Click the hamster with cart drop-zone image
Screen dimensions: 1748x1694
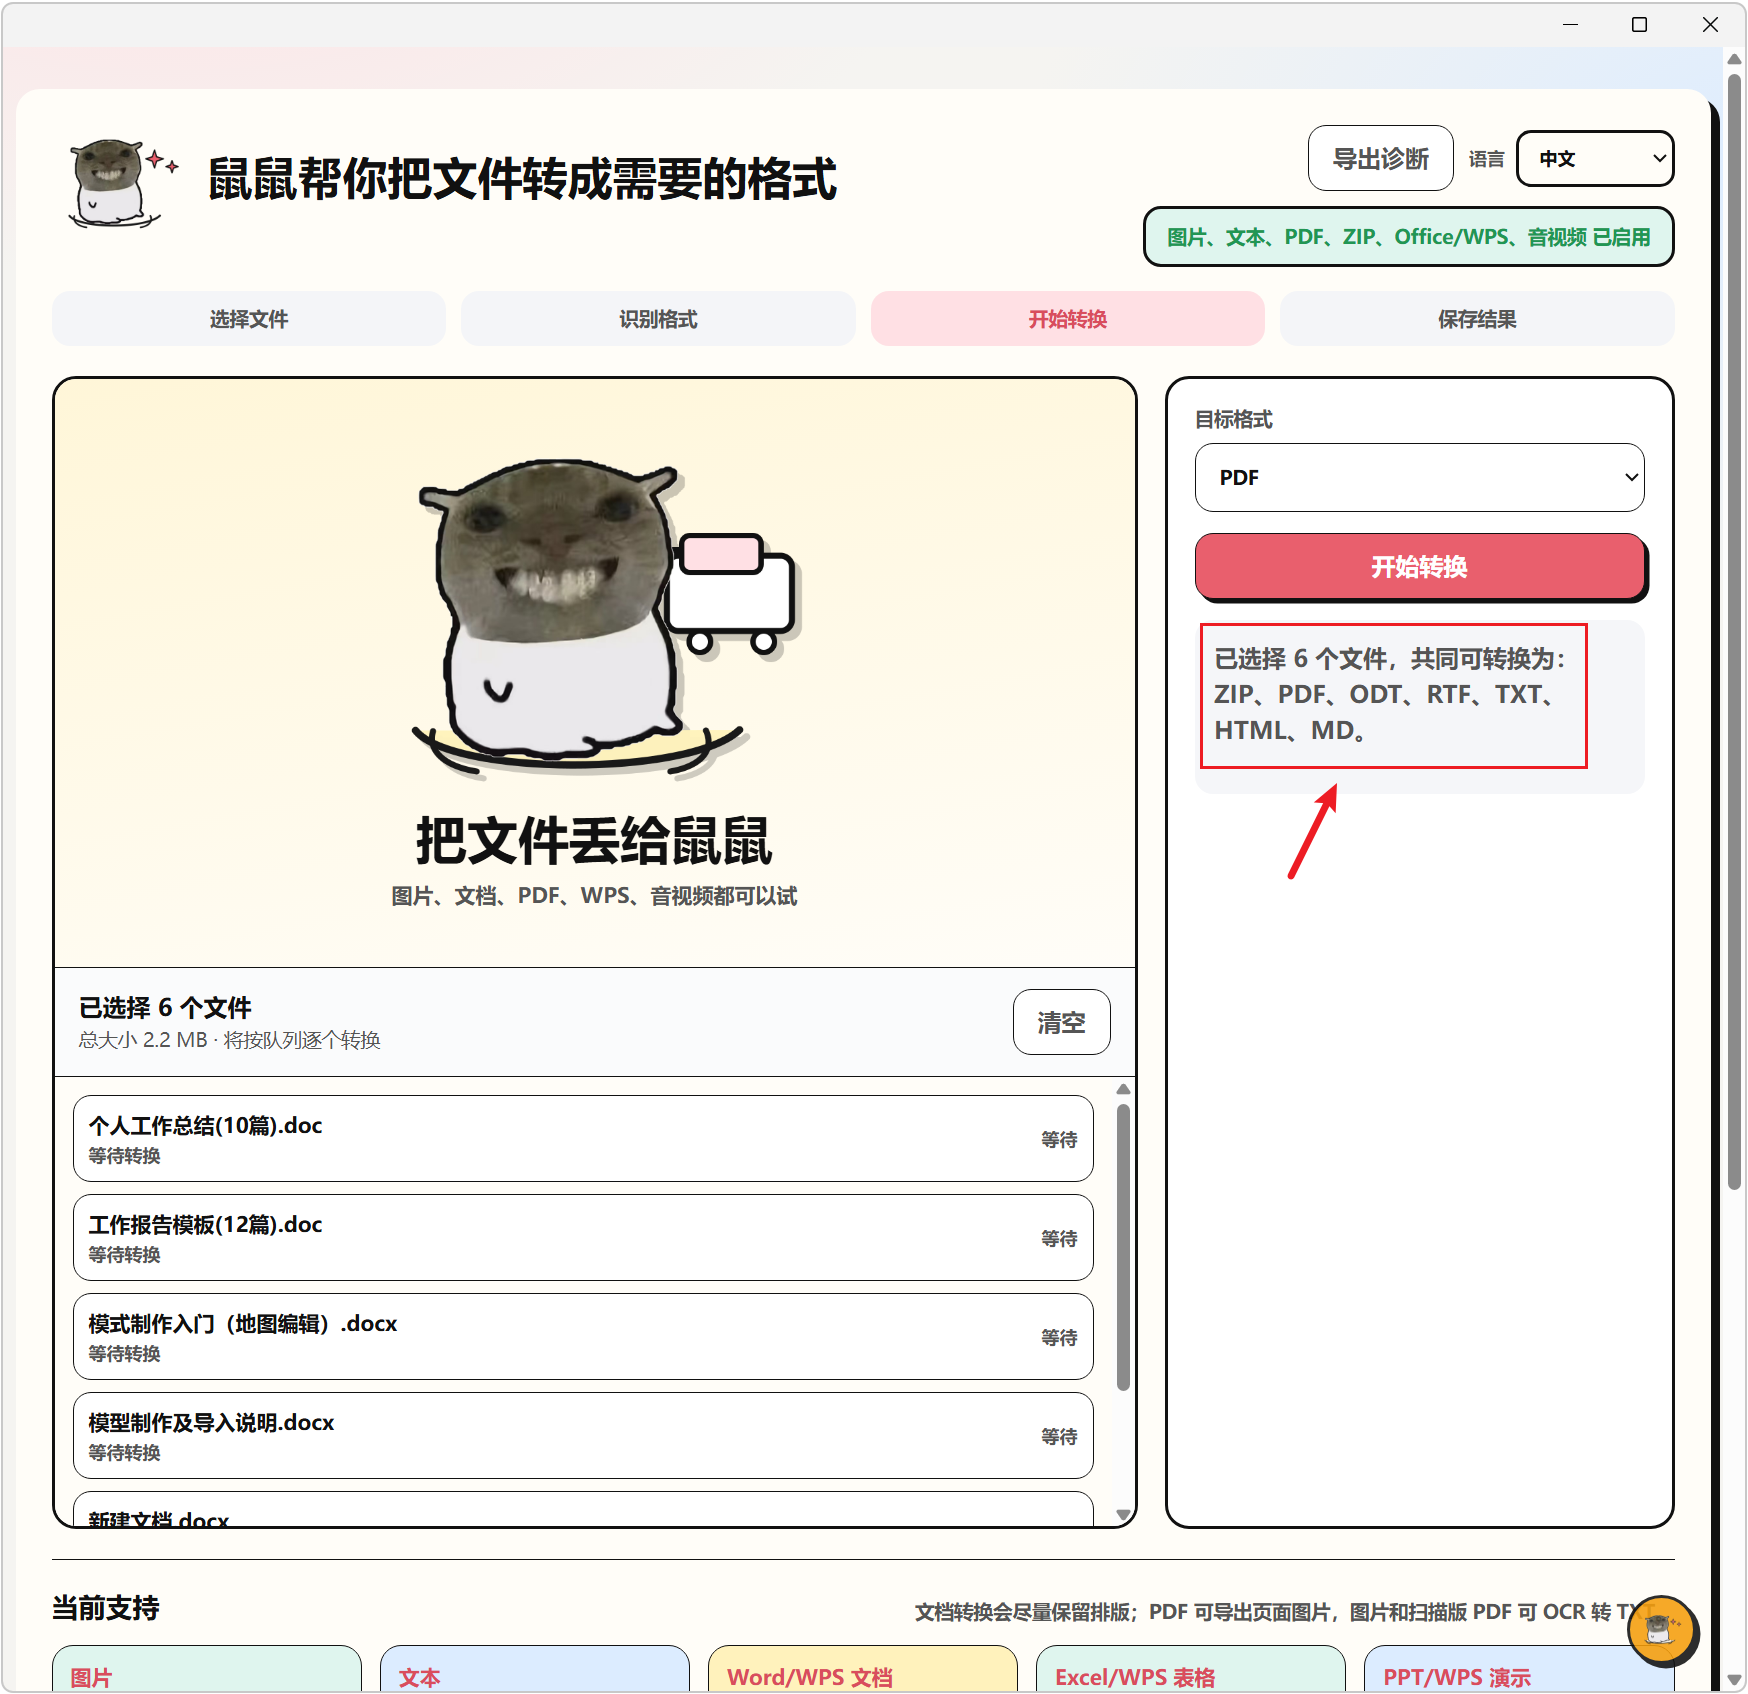pyautogui.click(x=606, y=619)
